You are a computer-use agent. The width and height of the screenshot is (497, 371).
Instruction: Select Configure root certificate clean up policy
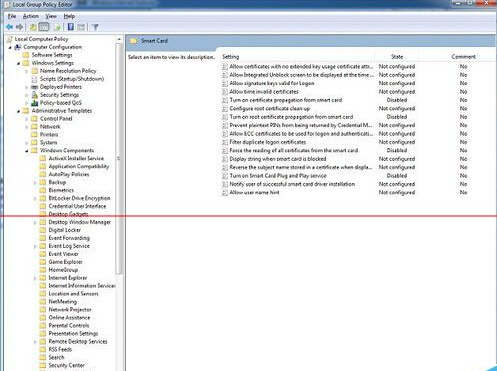click(x=269, y=109)
